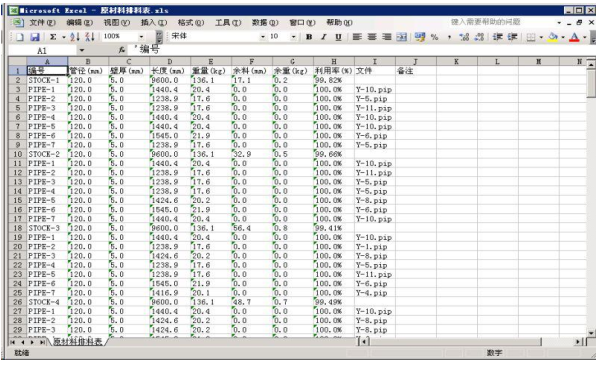The width and height of the screenshot is (598, 365).
Task: Click the Save icon in toolbar
Action: coord(35,37)
